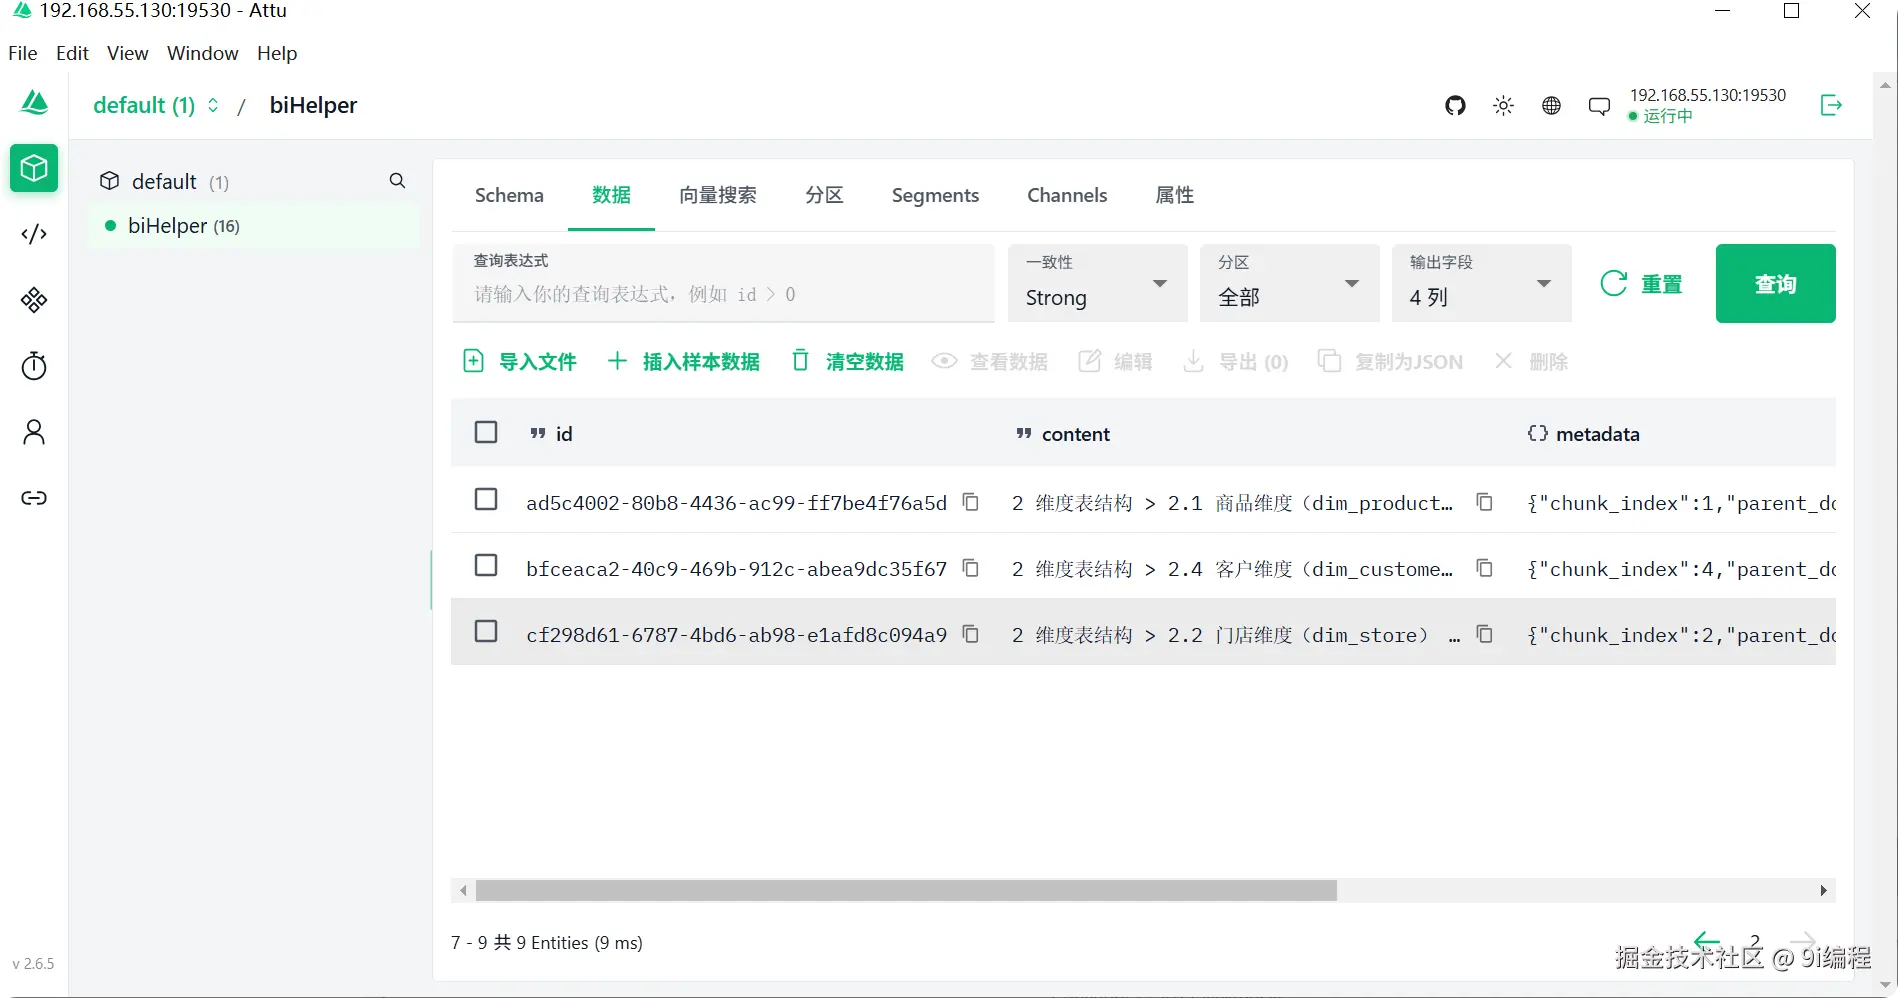Image resolution: width=1898 pixels, height=998 pixels.
Task: Click 清空数据 trash button
Action: tap(848, 361)
